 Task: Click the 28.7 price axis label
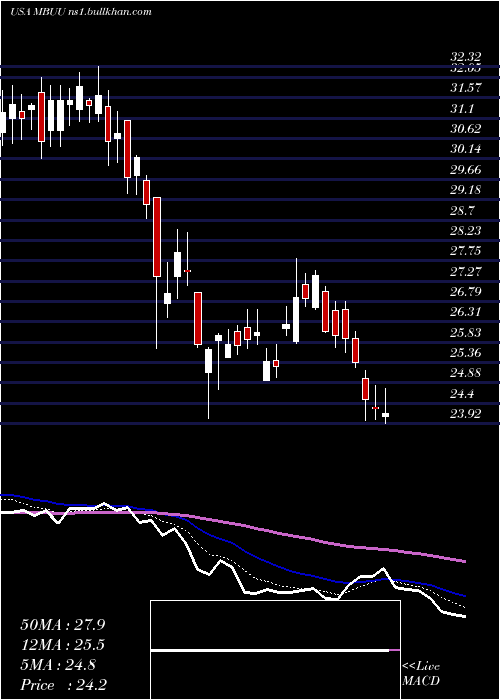pos(462,210)
